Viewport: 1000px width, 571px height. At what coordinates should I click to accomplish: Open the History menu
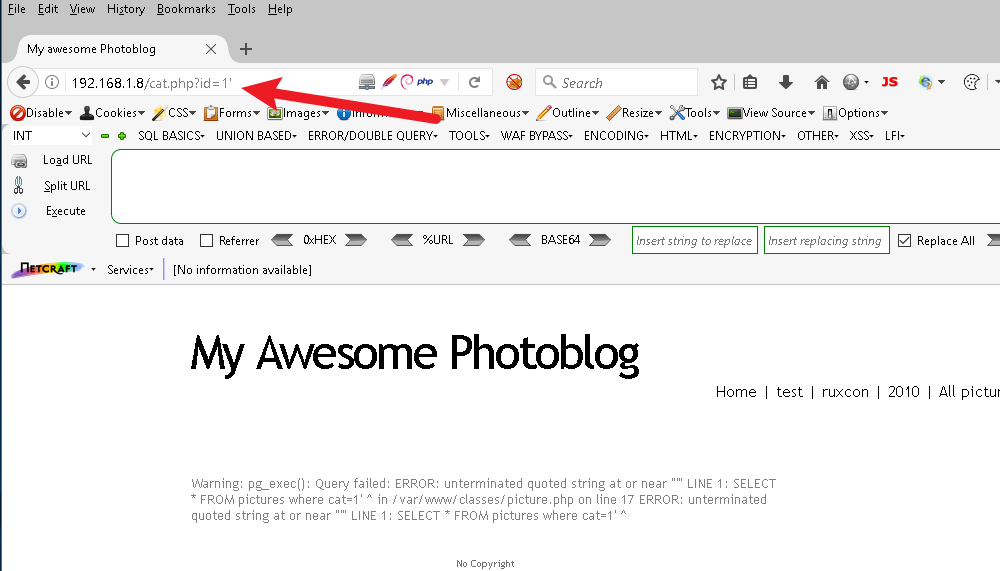125,9
